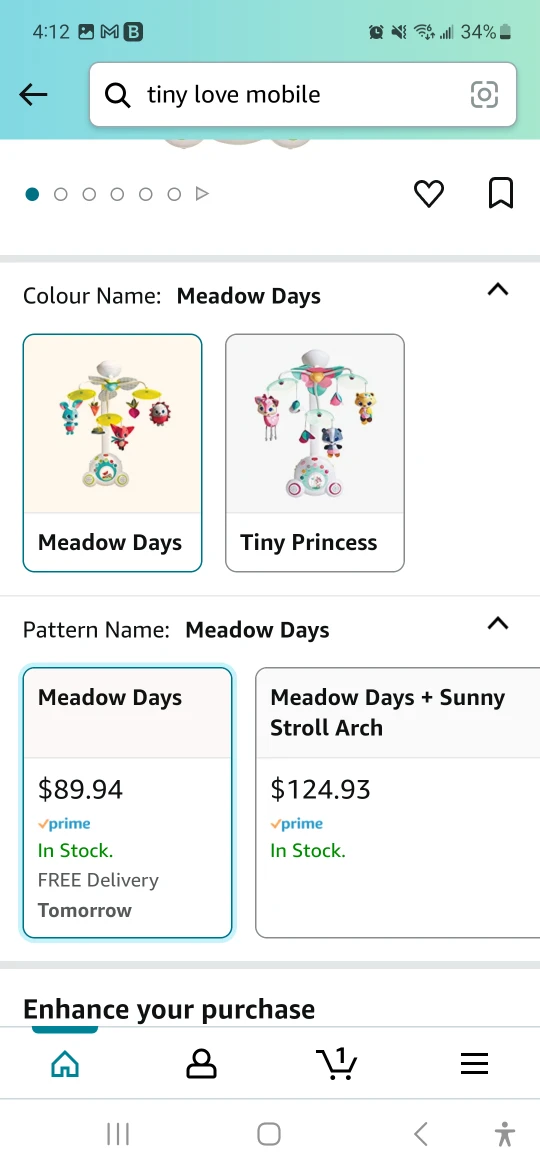Select first filled image carousel dot

[x=32, y=194]
